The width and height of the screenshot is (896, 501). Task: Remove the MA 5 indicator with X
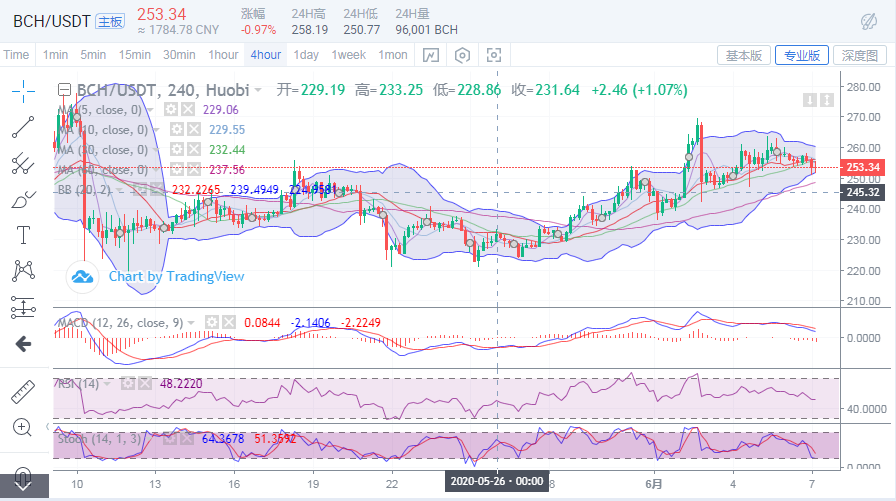click(x=189, y=109)
